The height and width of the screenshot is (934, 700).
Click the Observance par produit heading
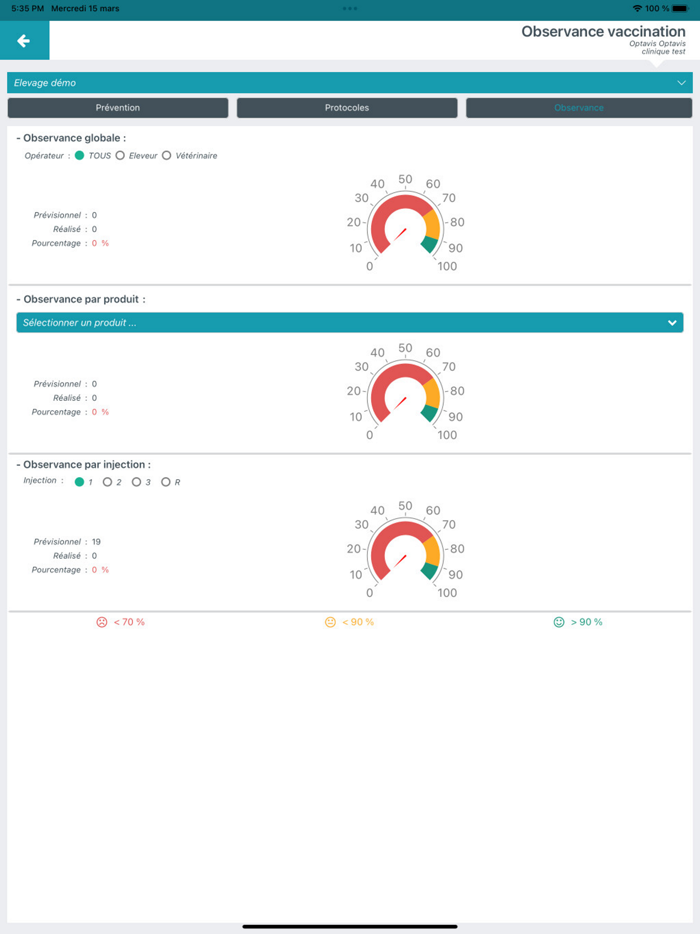click(80, 299)
